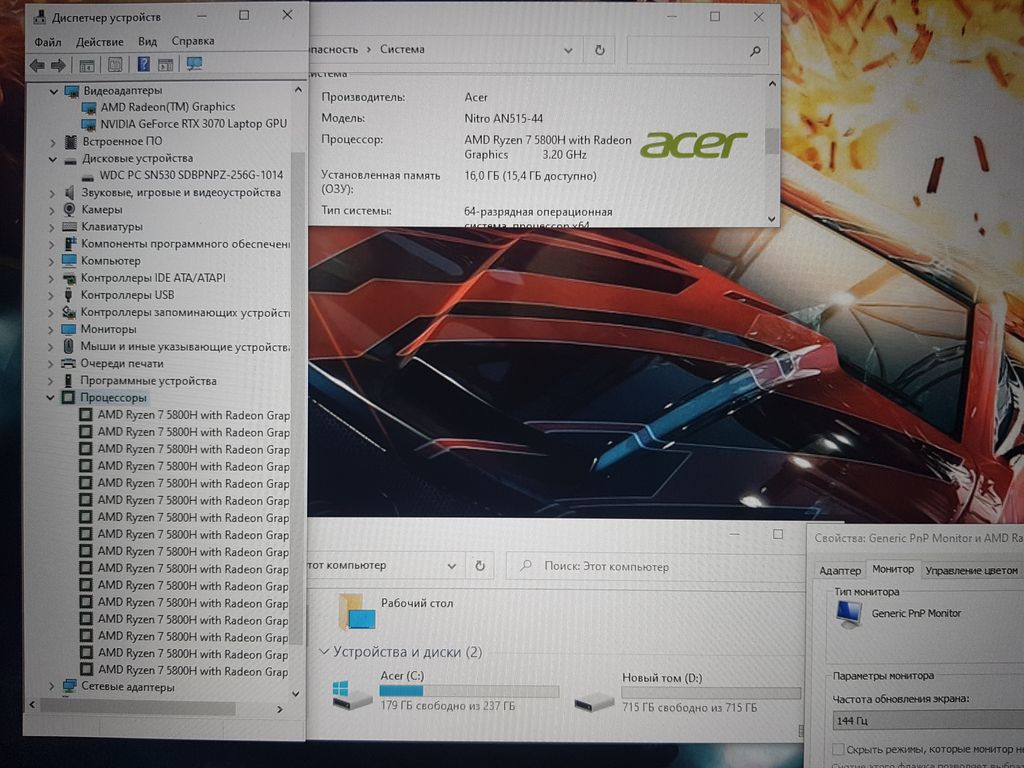This screenshot has height=768, width=1024.
Task: Expand the Сетевые адаптеры node
Action: pos(52,687)
